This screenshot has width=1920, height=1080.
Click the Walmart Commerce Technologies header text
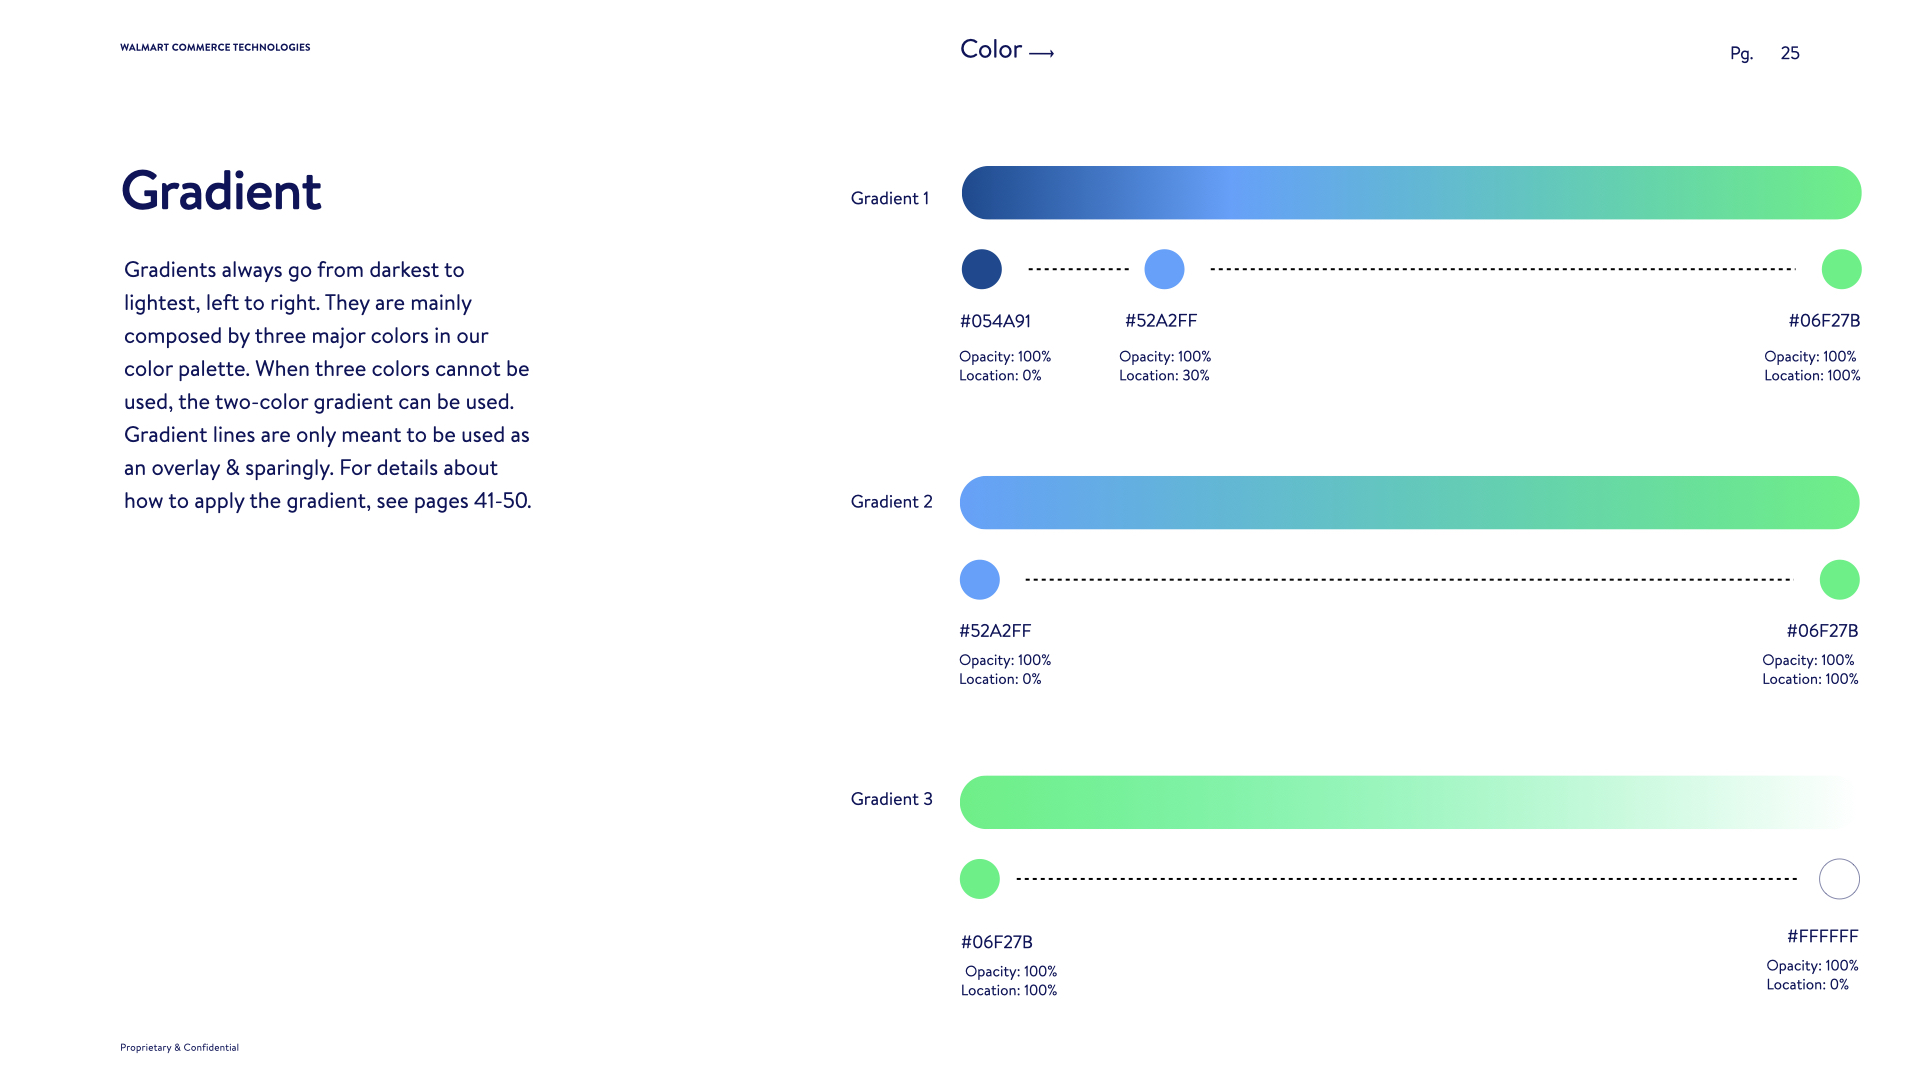pos(215,47)
